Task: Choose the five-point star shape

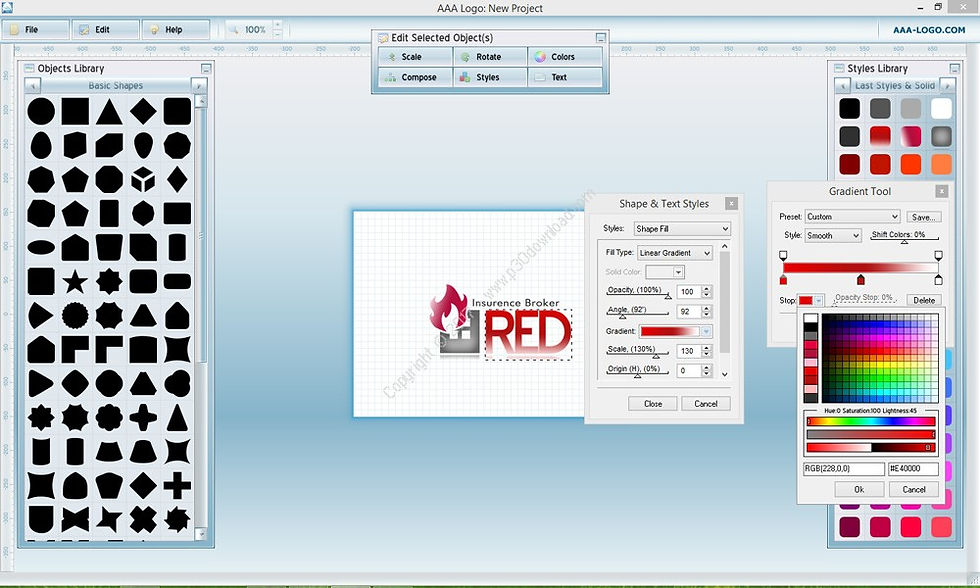Action: (x=75, y=282)
